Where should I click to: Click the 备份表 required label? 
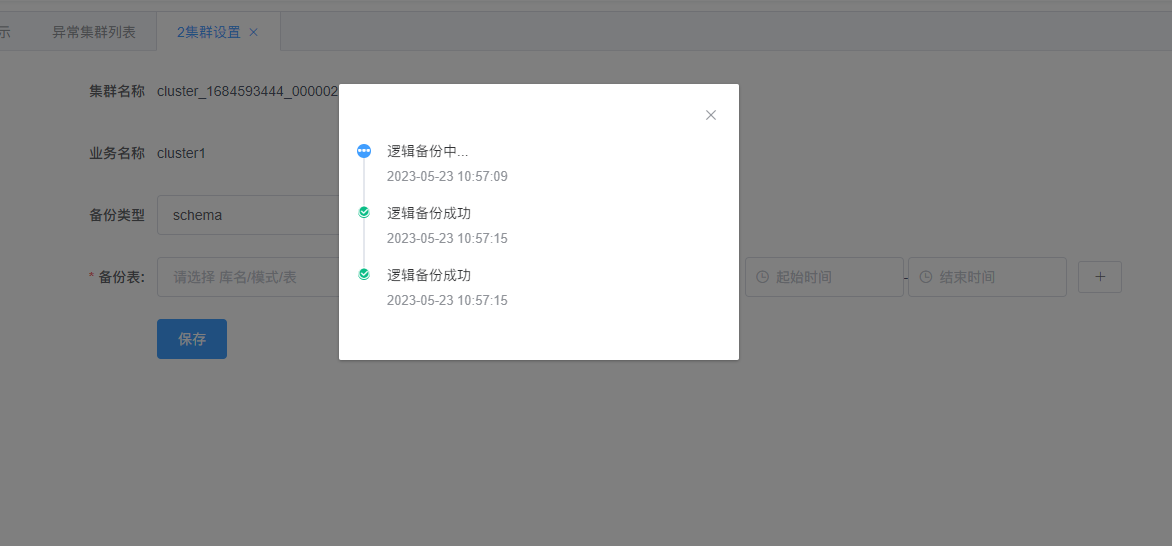[x=117, y=277]
